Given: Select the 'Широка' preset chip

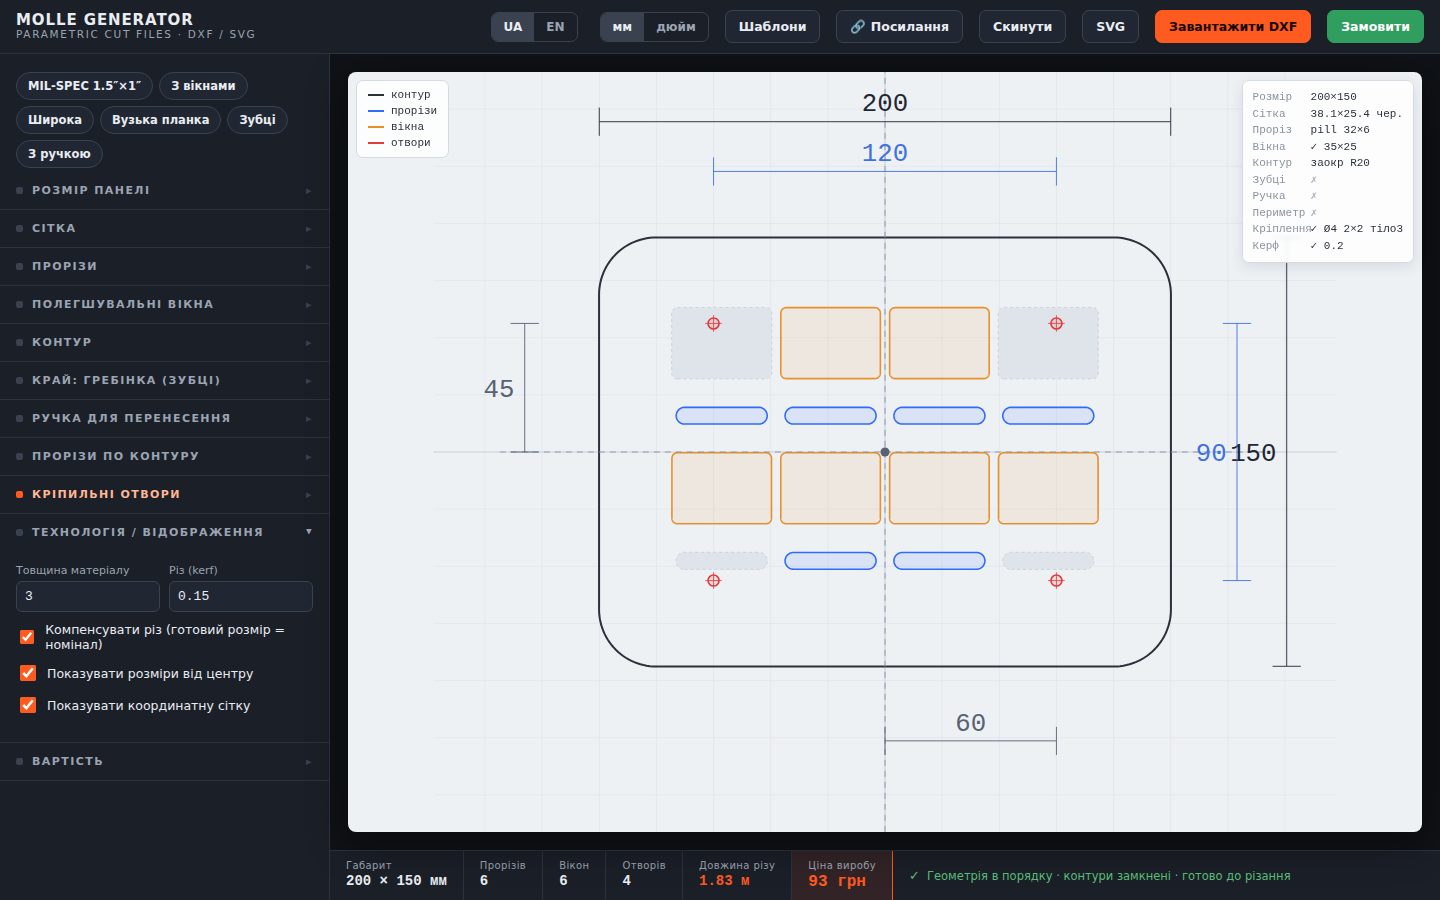Looking at the screenshot, I should 55,120.
